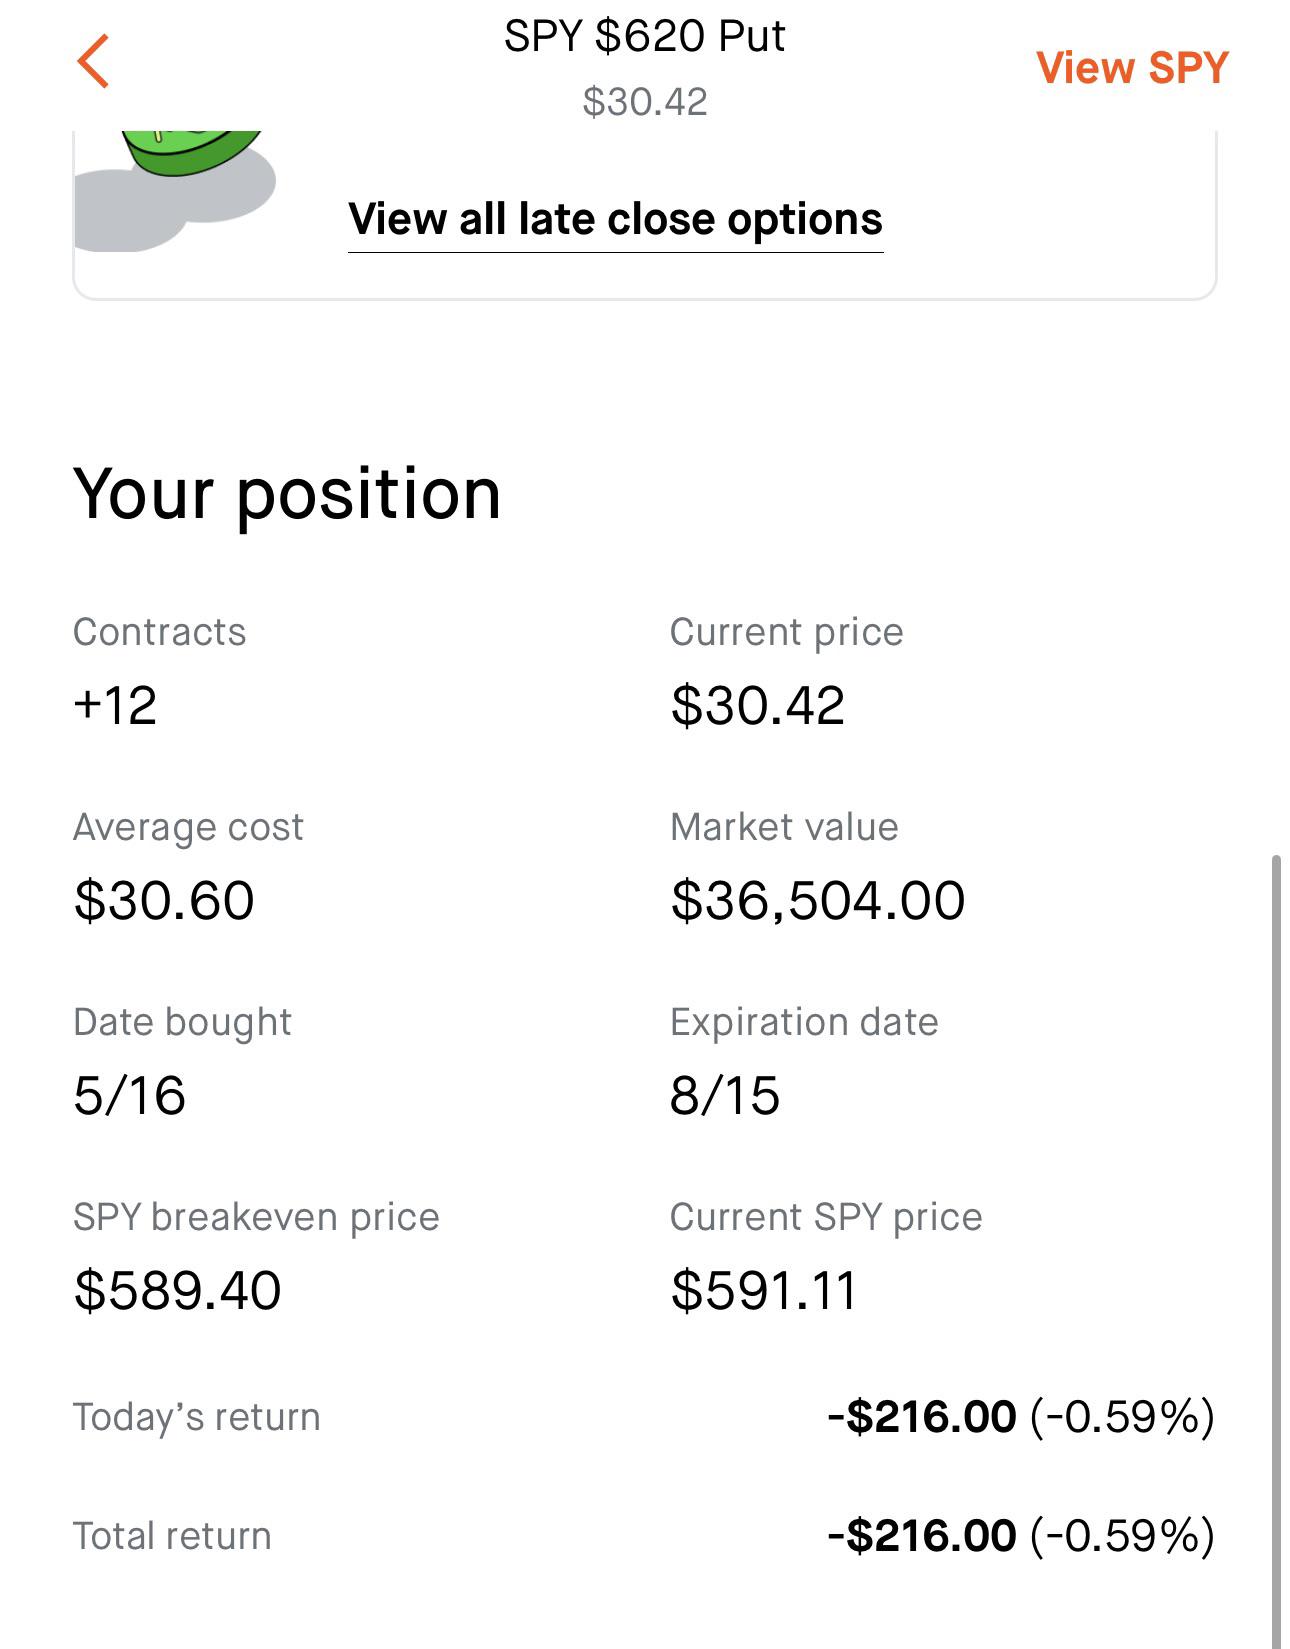Tap the orange back arrow icon

(x=93, y=61)
